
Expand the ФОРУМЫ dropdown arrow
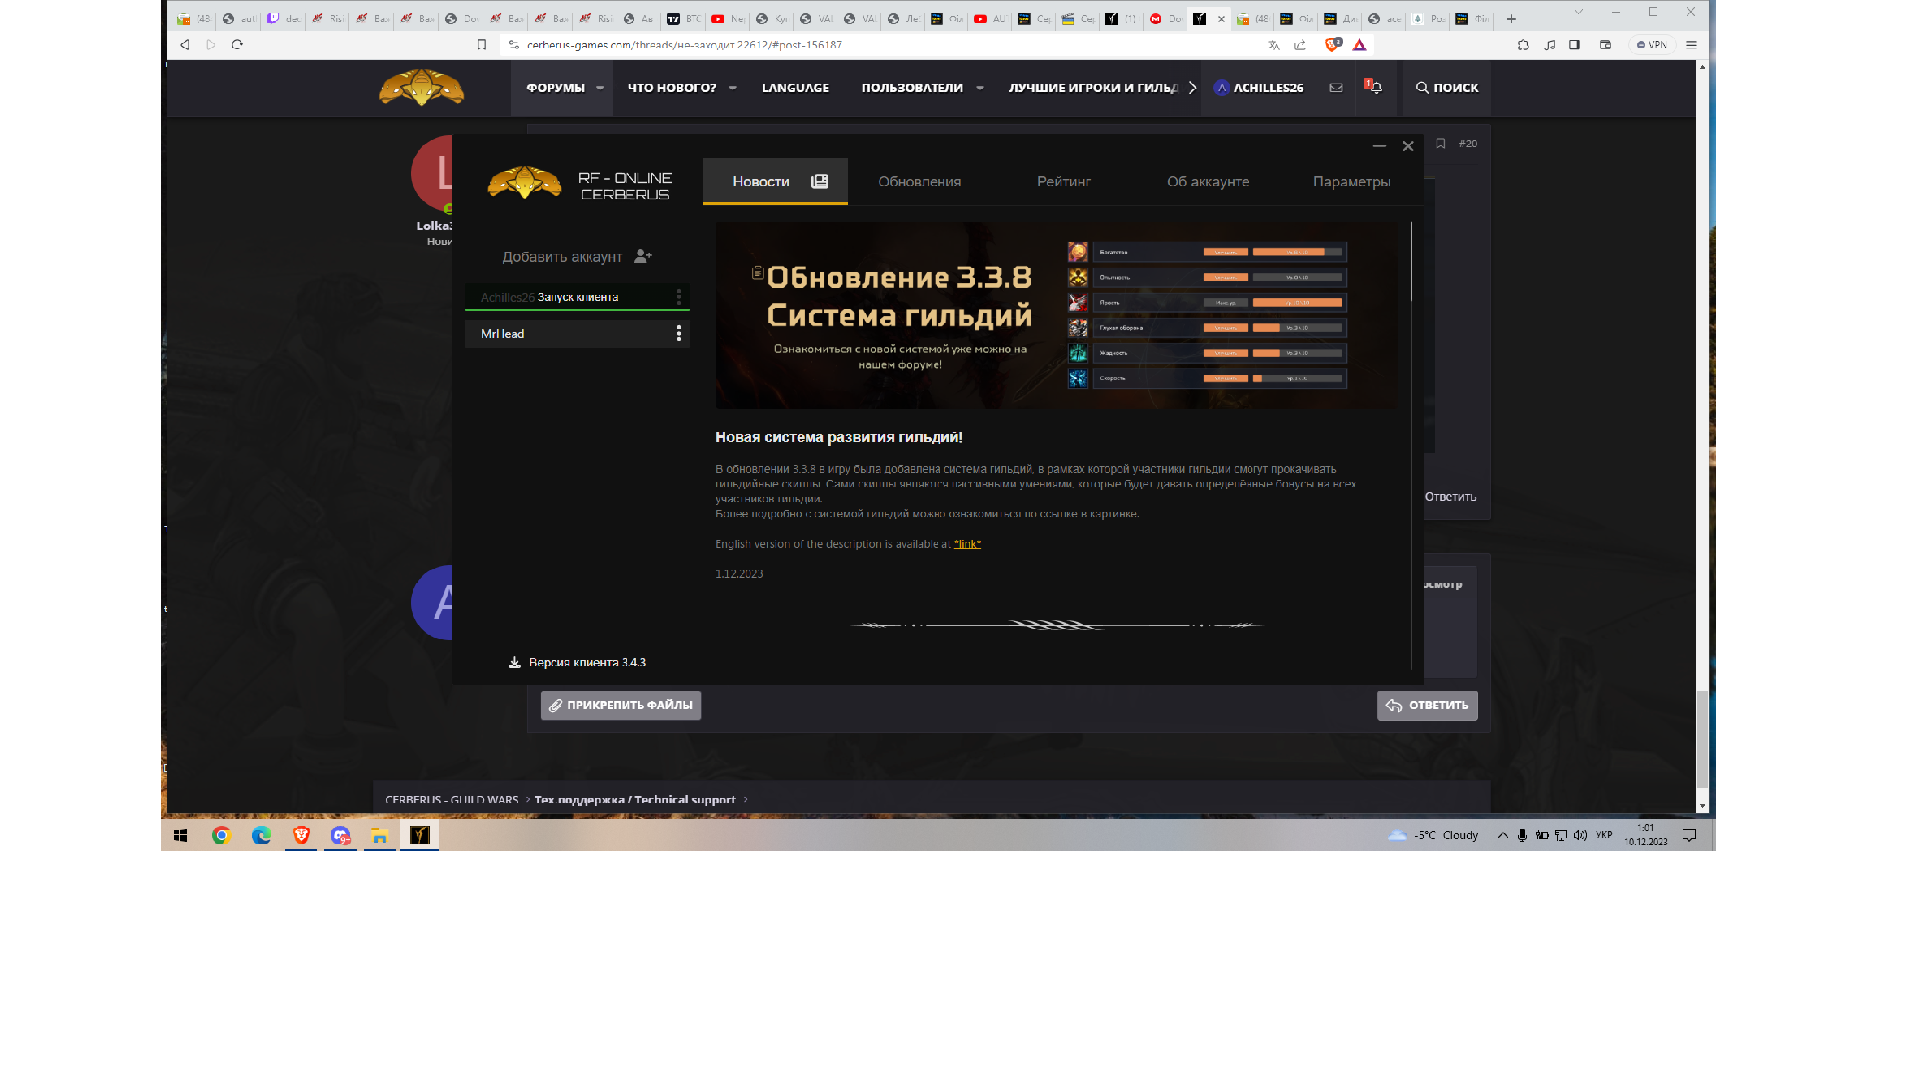600,88
